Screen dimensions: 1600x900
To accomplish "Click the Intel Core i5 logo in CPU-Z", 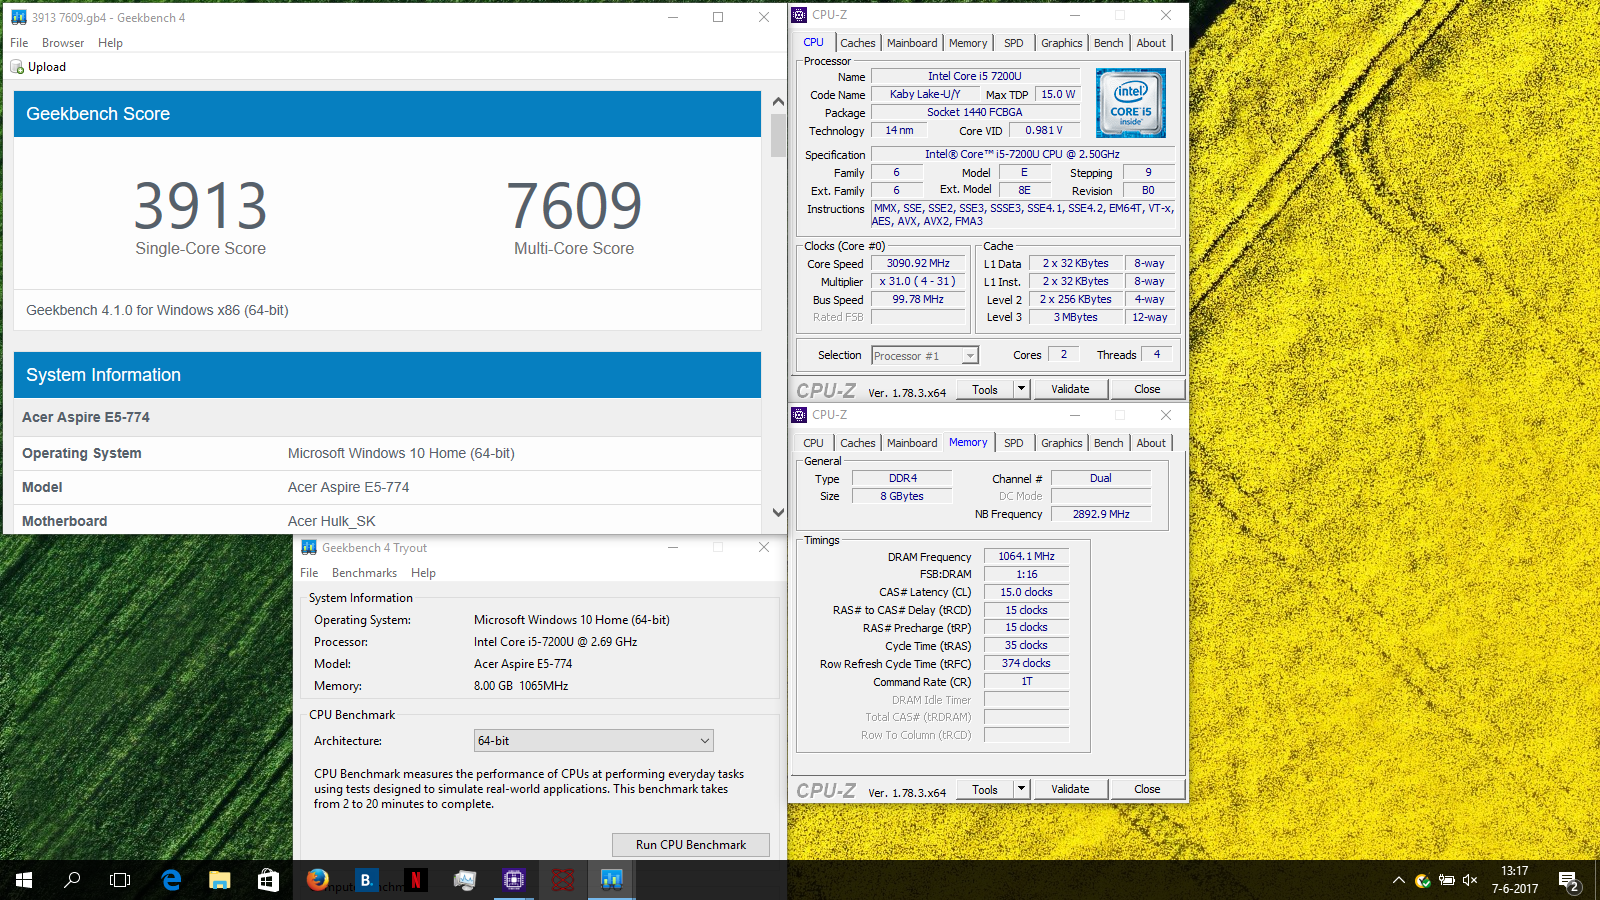I will coord(1131,103).
